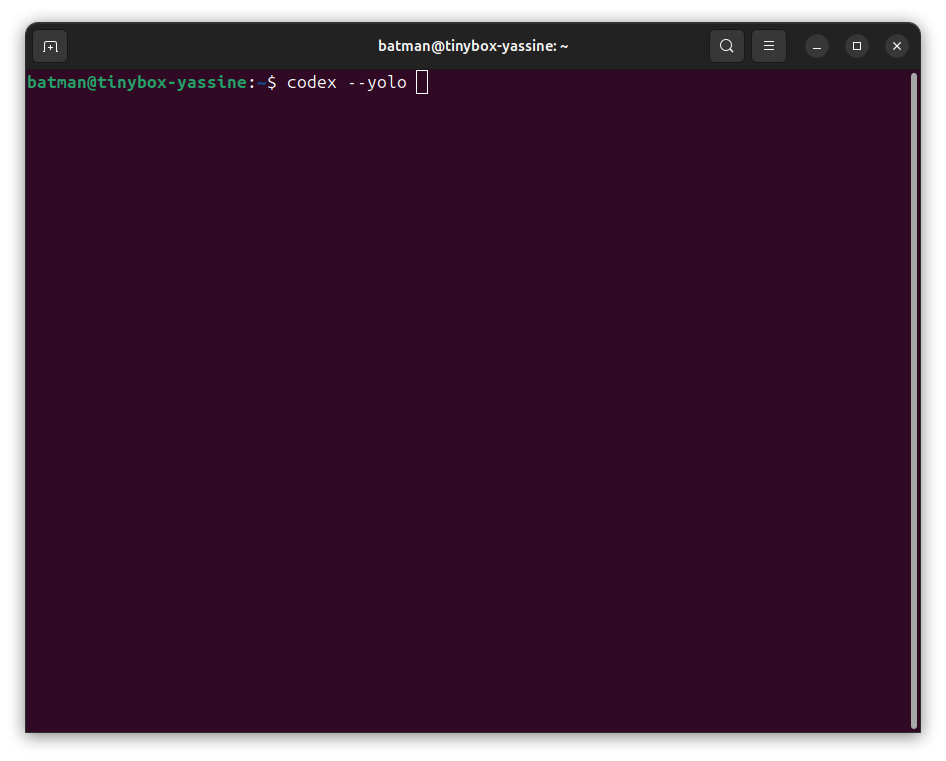Click the top end of the scrollbar
Image resolution: width=946 pixels, height=761 pixels.
[914, 78]
